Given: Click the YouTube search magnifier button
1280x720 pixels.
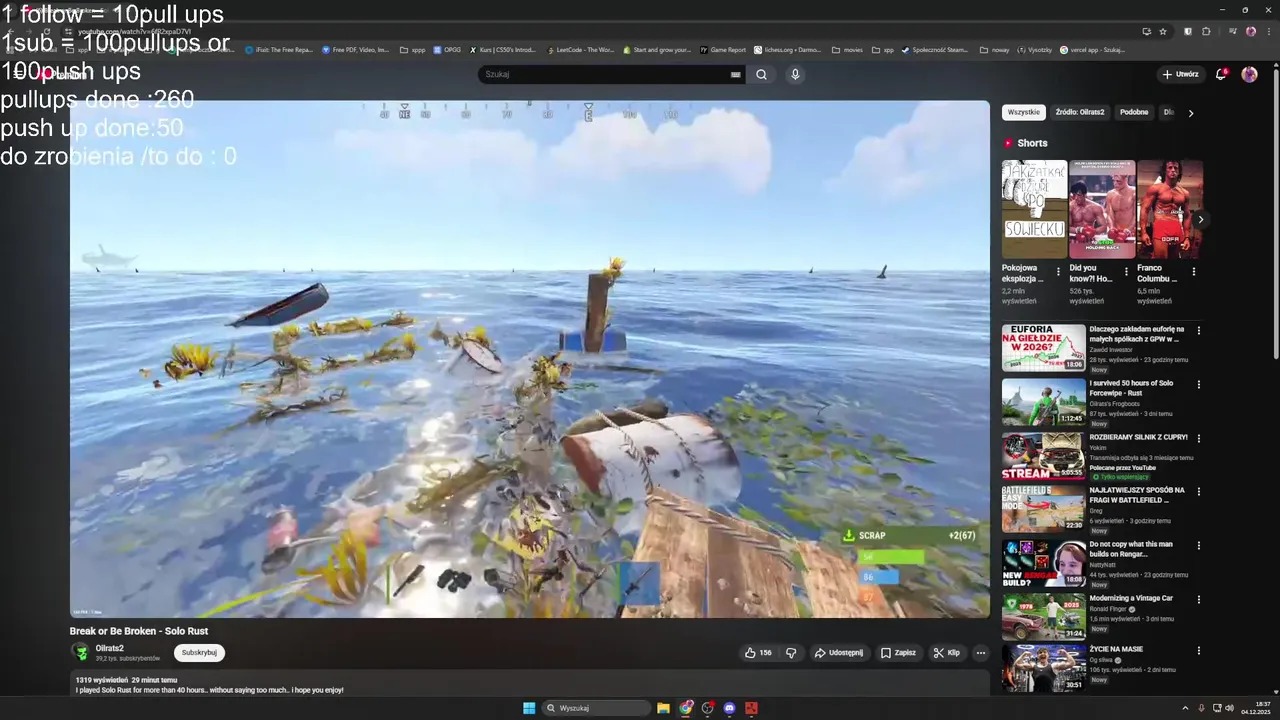Looking at the screenshot, I should tap(761, 74).
